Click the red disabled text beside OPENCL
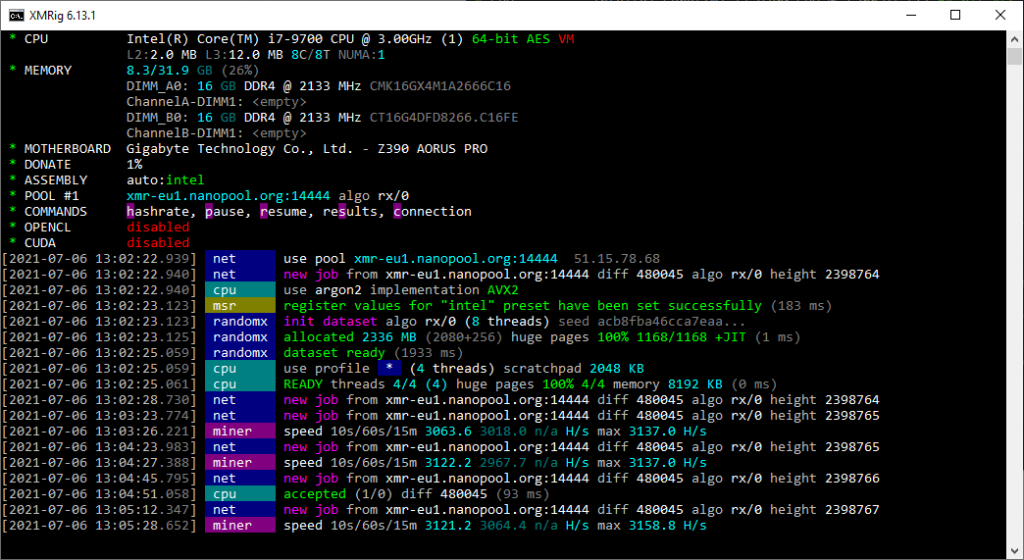 (158, 227)
